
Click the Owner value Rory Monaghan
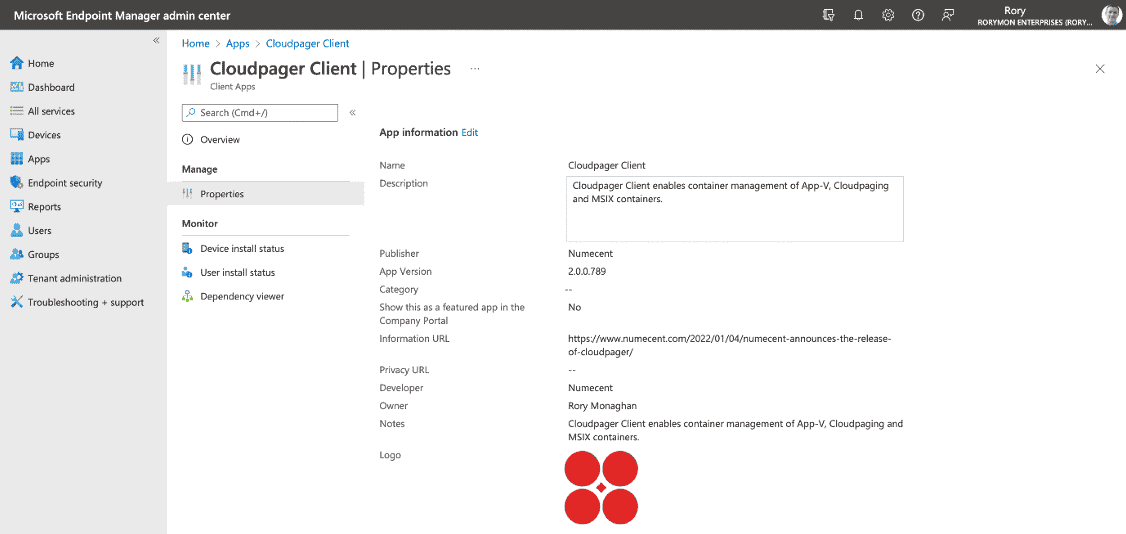tap(602, 406)
